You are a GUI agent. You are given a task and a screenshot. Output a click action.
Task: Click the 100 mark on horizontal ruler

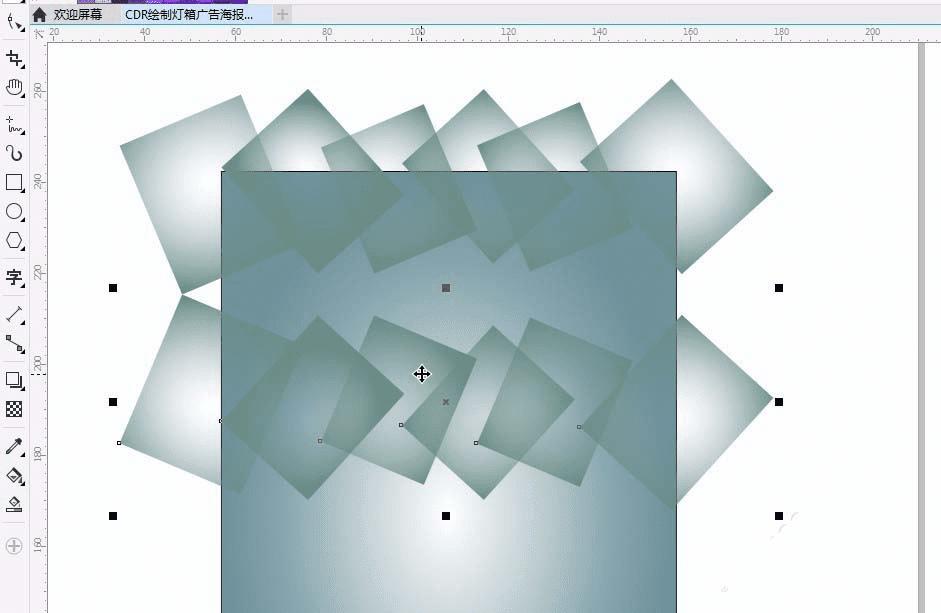(417, 31)
